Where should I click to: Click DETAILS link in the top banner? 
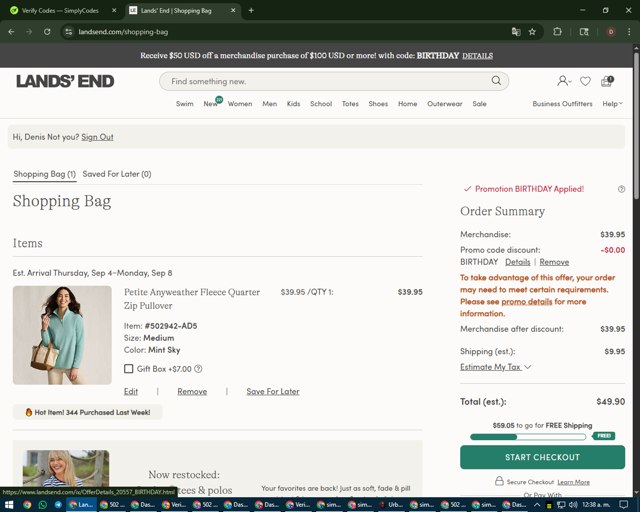click(x=477, y=56)
